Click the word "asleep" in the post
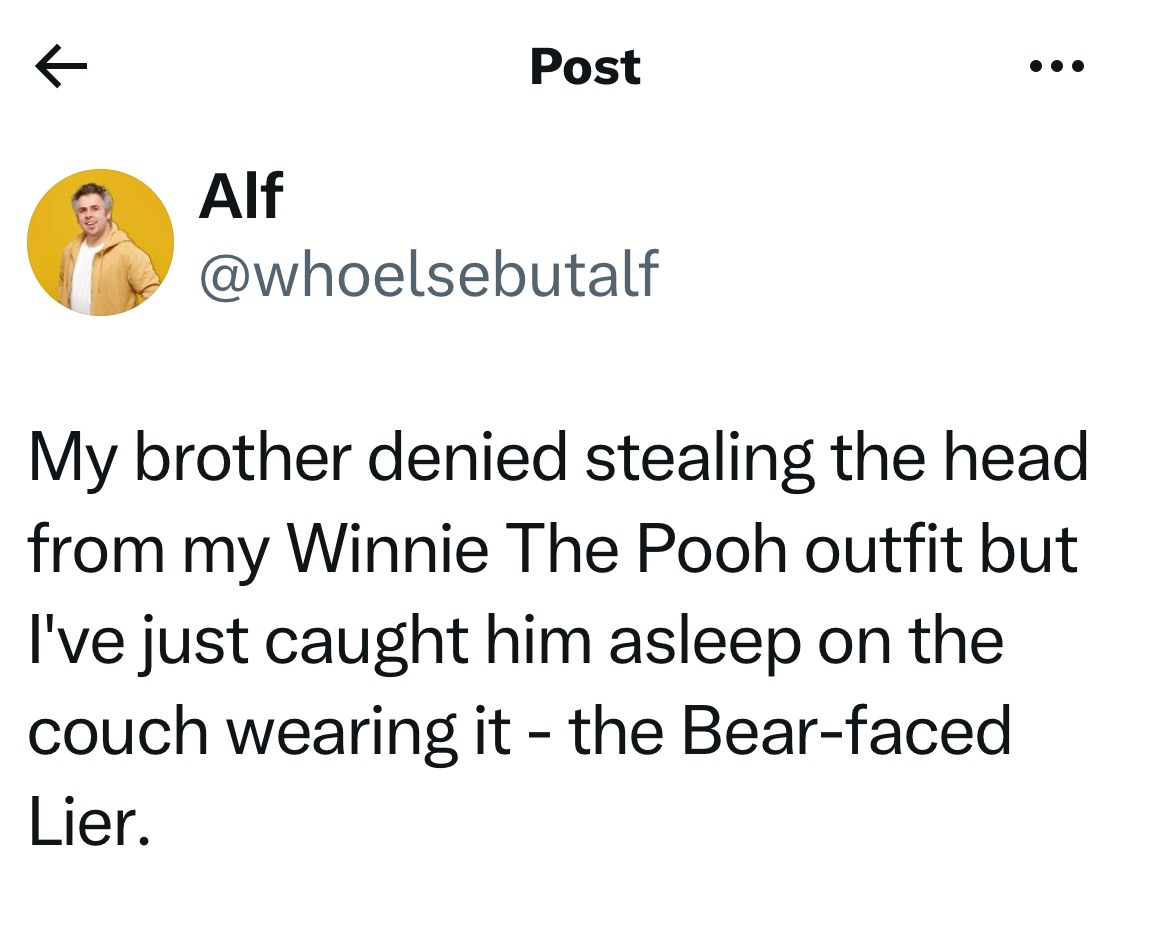Image resolution: width=1170 pixels, height=934 pixels. pyautogui.click(x=704, y=641)
